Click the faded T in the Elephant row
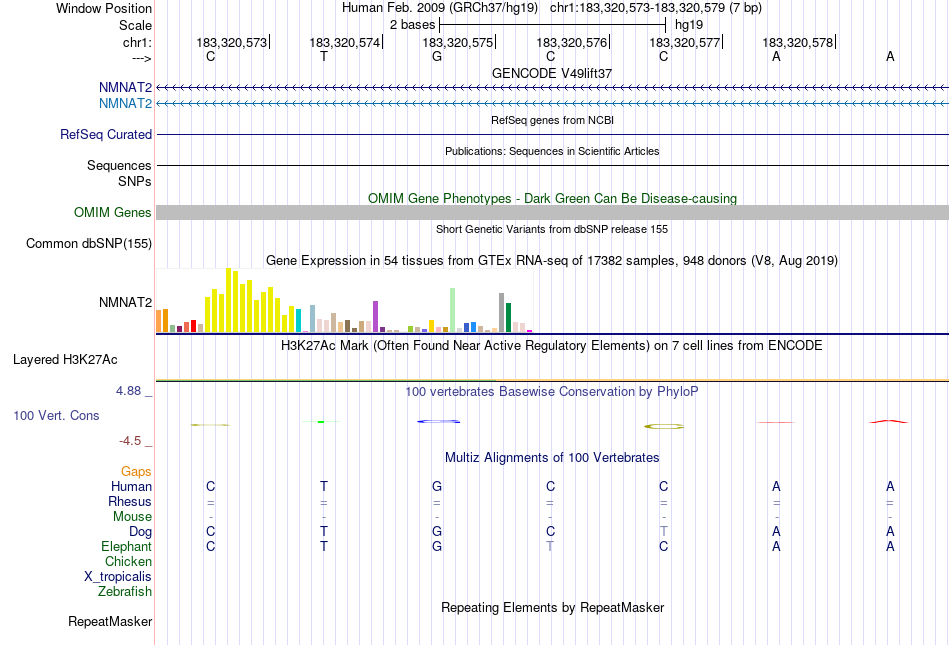This screenshot has width=950, height=645. click(550, 546)
